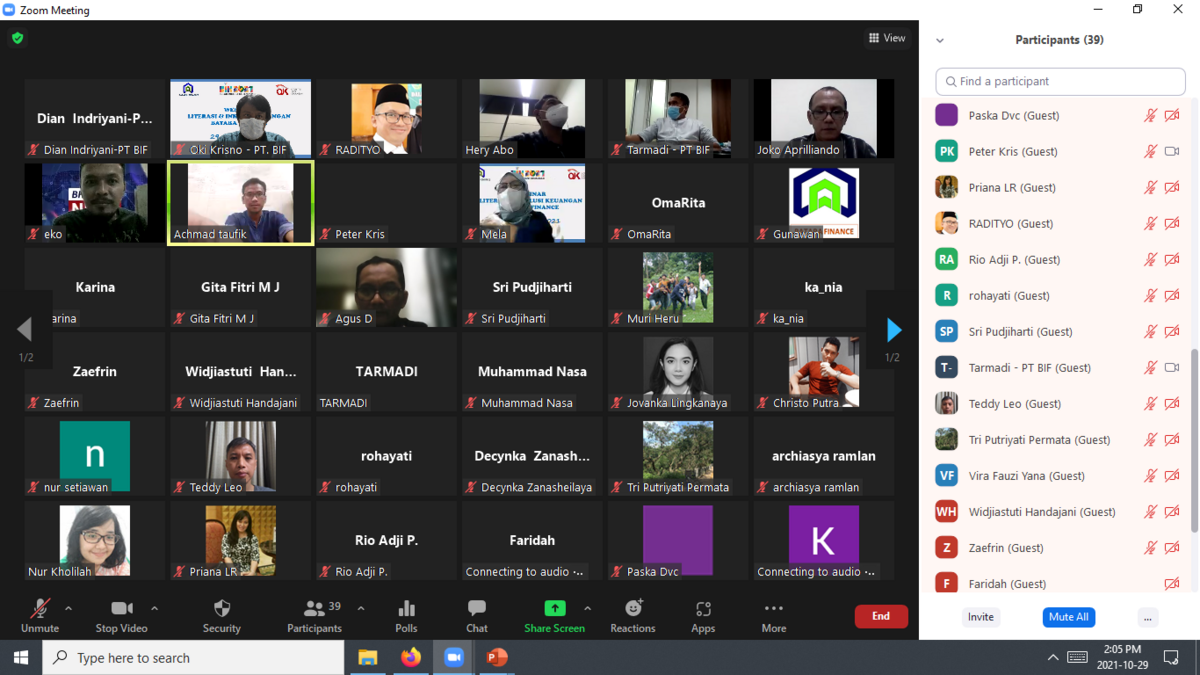Screen dimensions: 1200x675
Task: Open the Security shield options
Action: tap(221, 616)
